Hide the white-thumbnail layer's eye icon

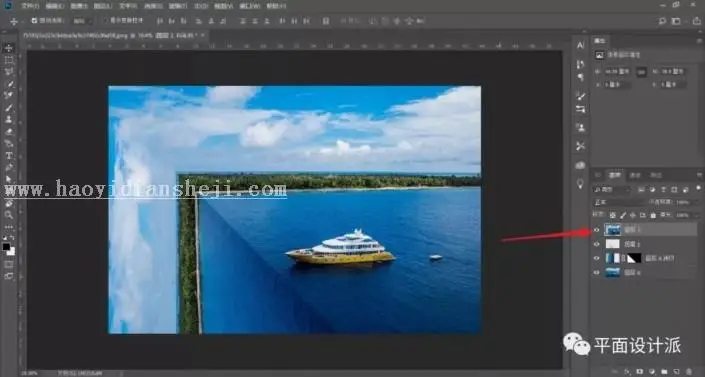pos(597,244)
